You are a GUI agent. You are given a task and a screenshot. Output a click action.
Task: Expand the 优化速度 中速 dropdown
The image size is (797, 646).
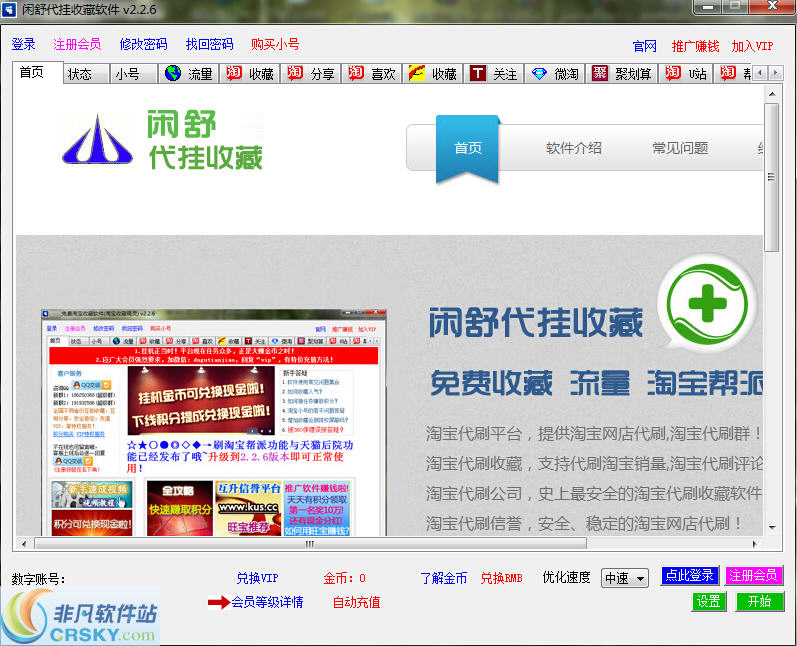(625, 578)
